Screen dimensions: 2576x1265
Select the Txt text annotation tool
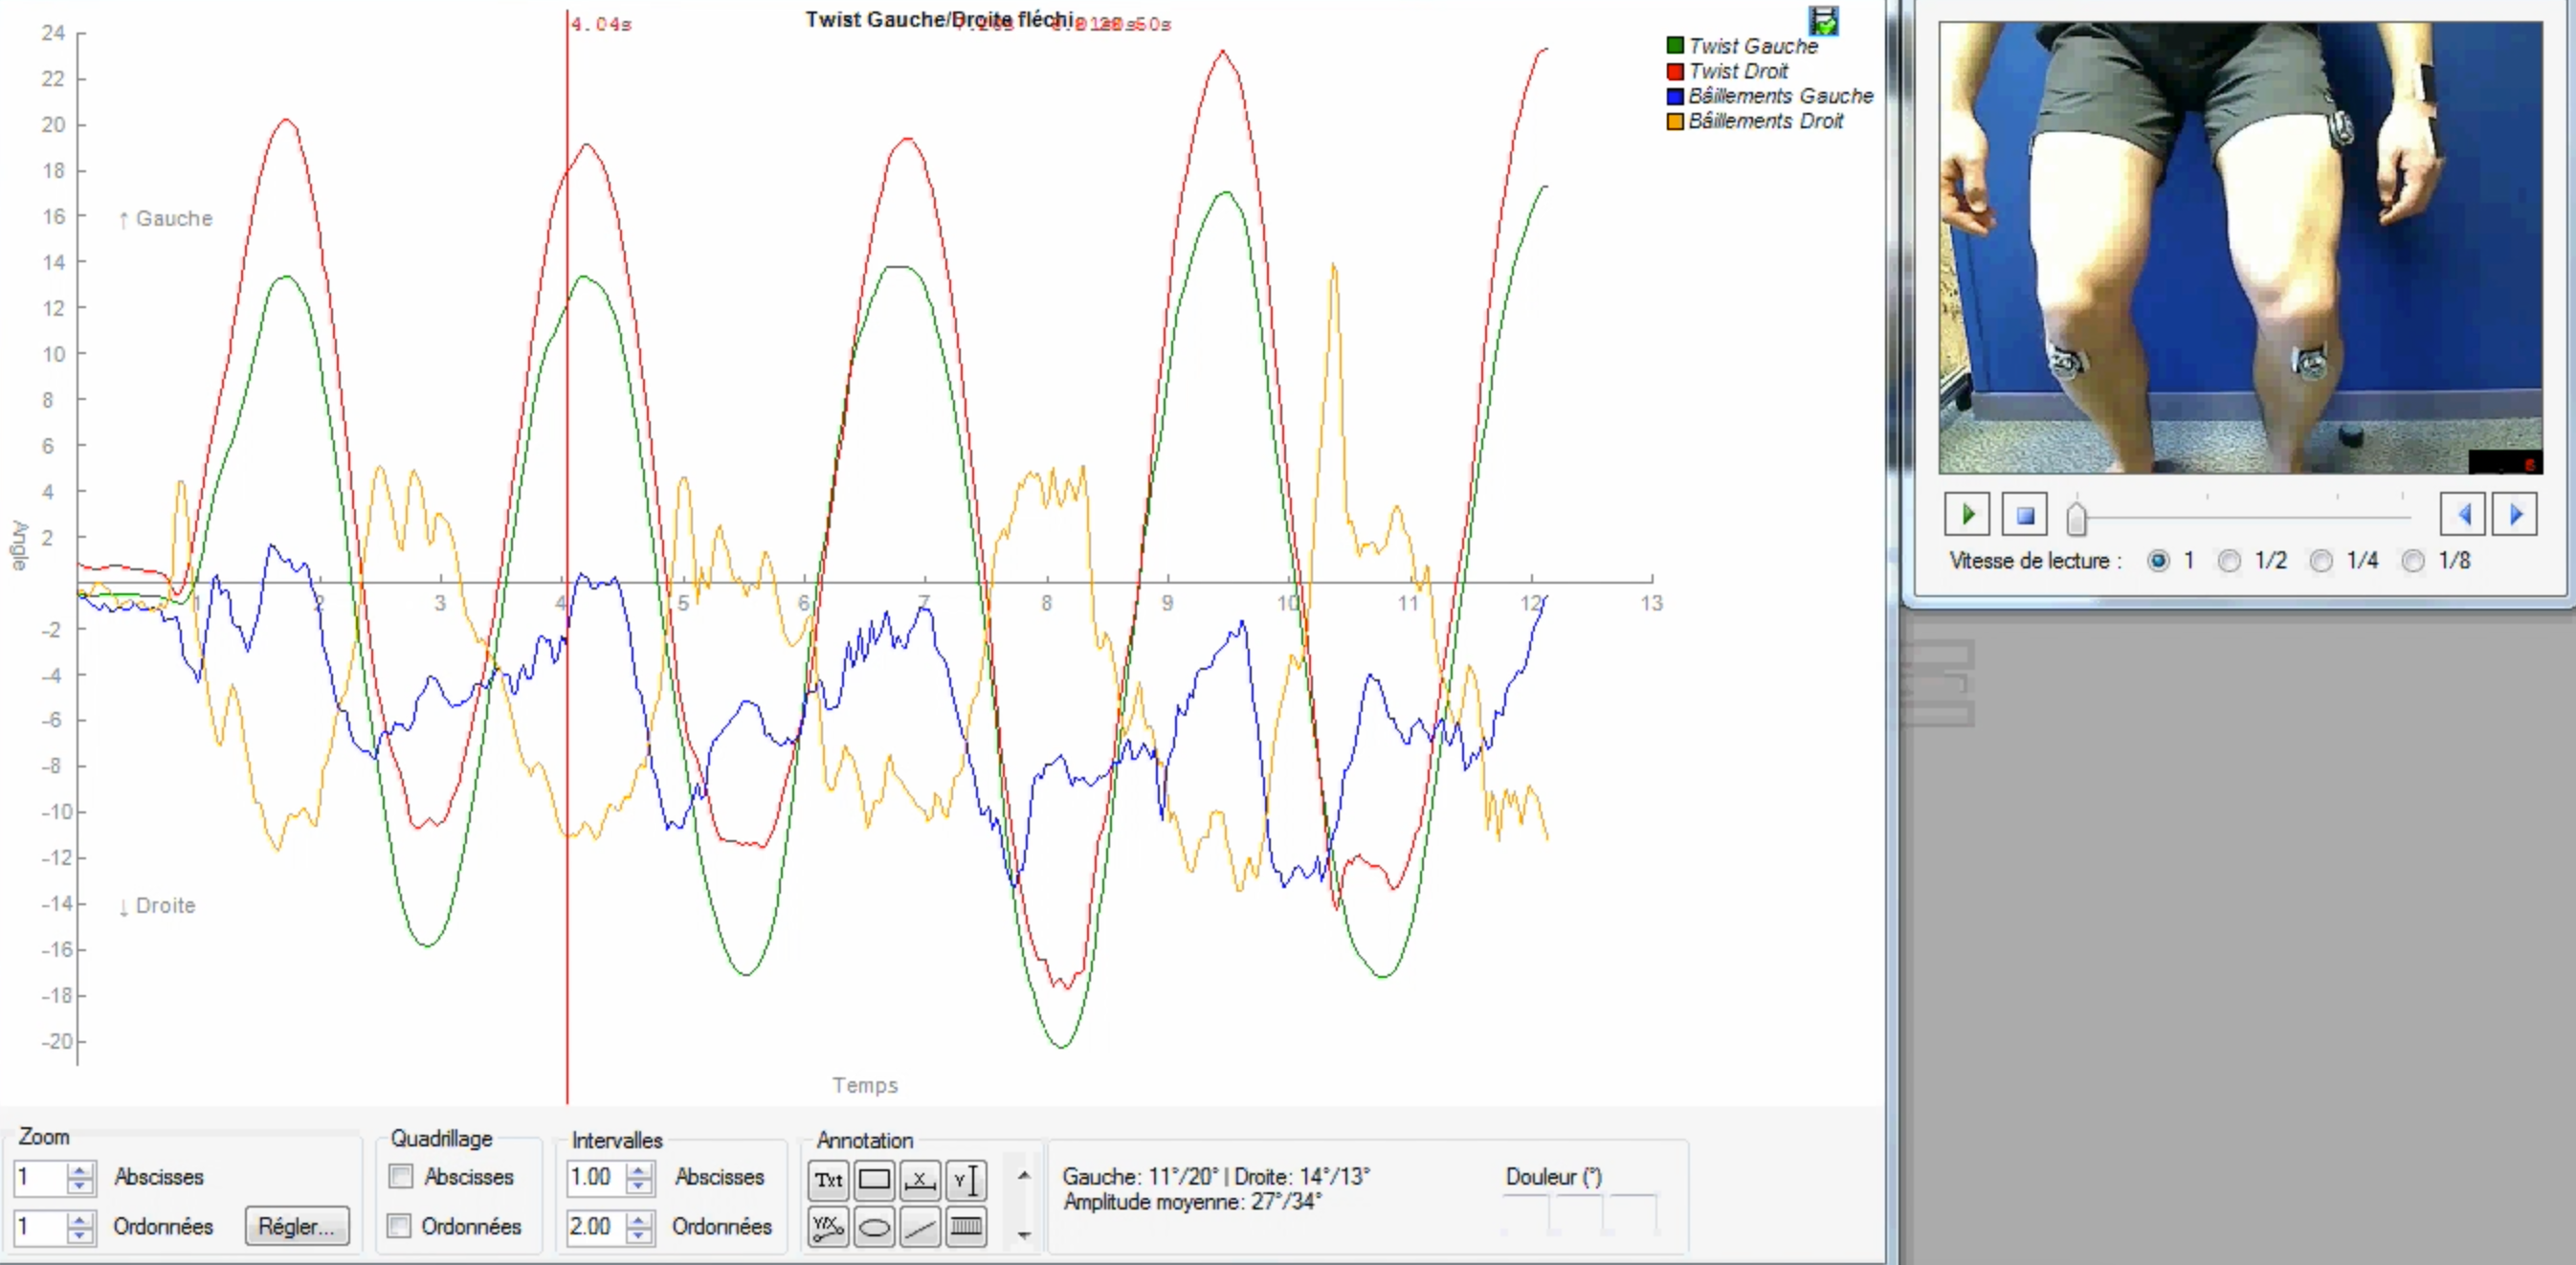[828, 1180]
